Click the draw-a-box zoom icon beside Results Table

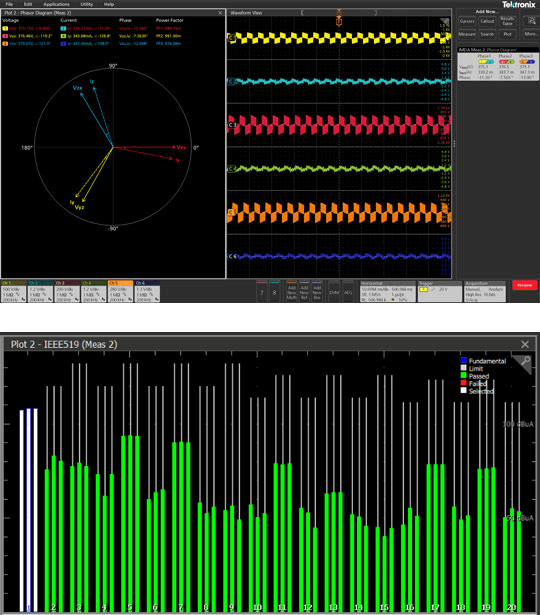pyautogui.click(x=531, y=21)
